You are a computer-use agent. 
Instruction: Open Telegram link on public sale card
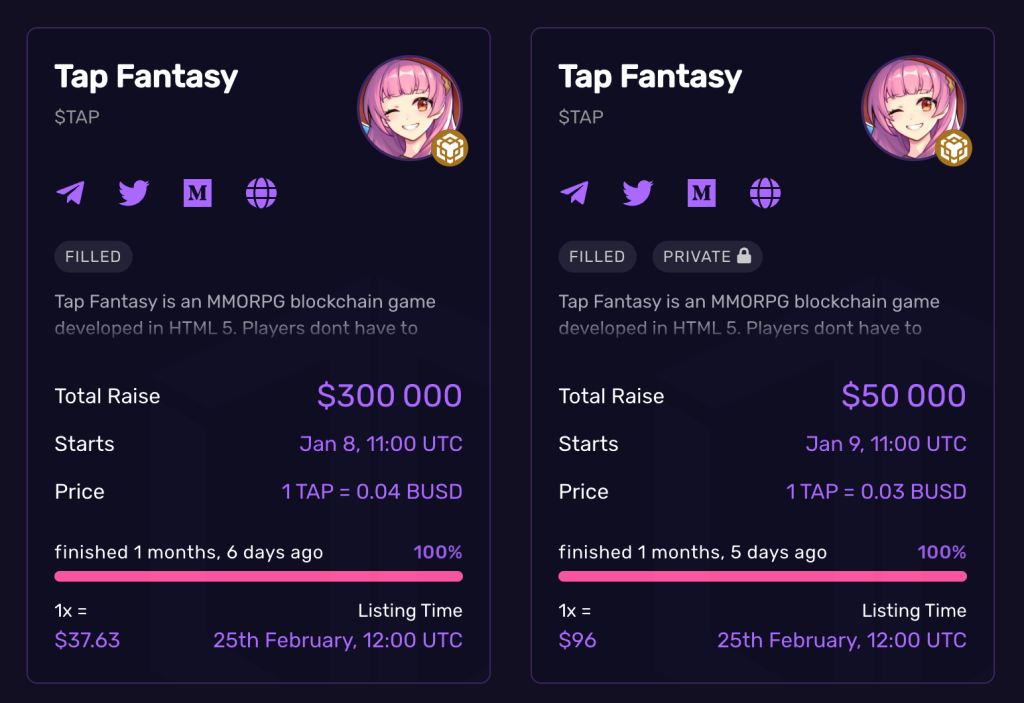[70, 193]
